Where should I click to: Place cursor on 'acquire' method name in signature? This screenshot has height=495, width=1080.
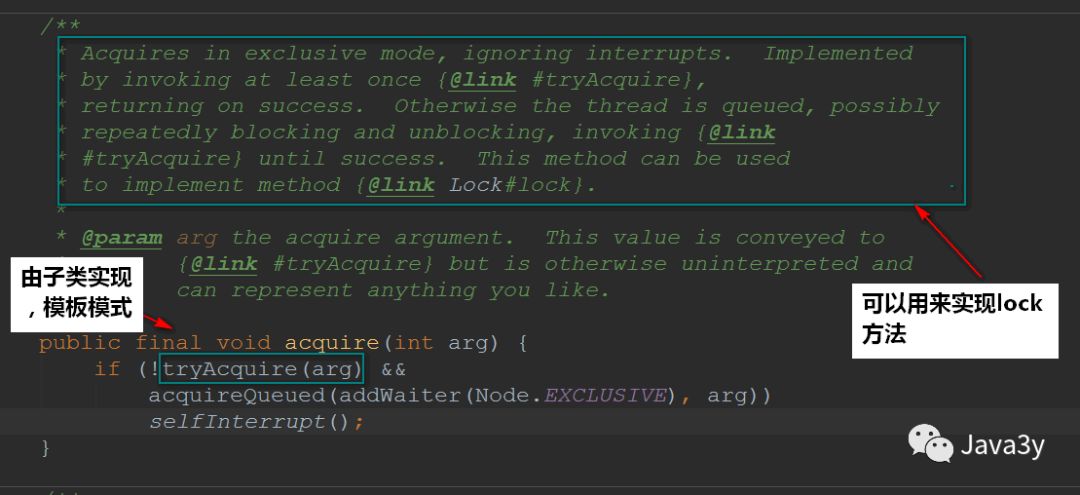click(332, 343)
